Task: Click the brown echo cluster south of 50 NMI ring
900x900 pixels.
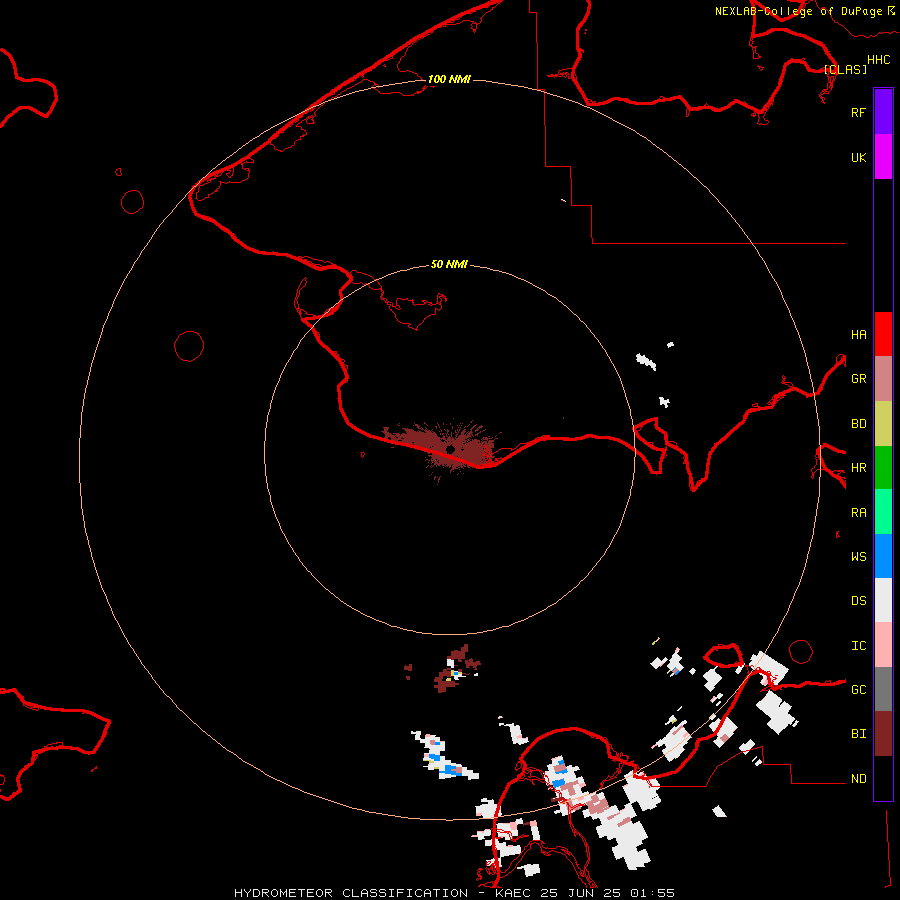Action: [x=455, y=669]
